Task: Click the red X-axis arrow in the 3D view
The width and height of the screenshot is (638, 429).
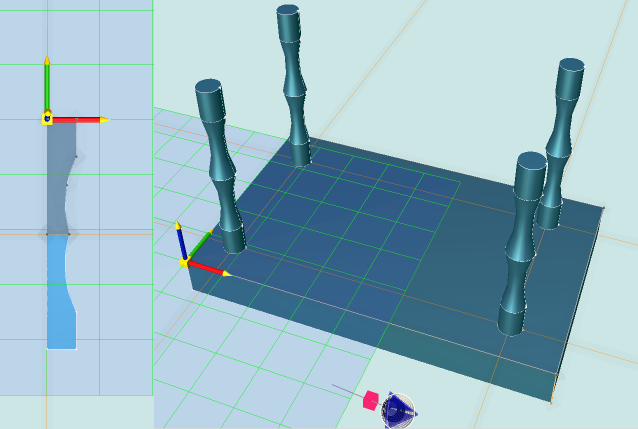Action: pos(210,268)
